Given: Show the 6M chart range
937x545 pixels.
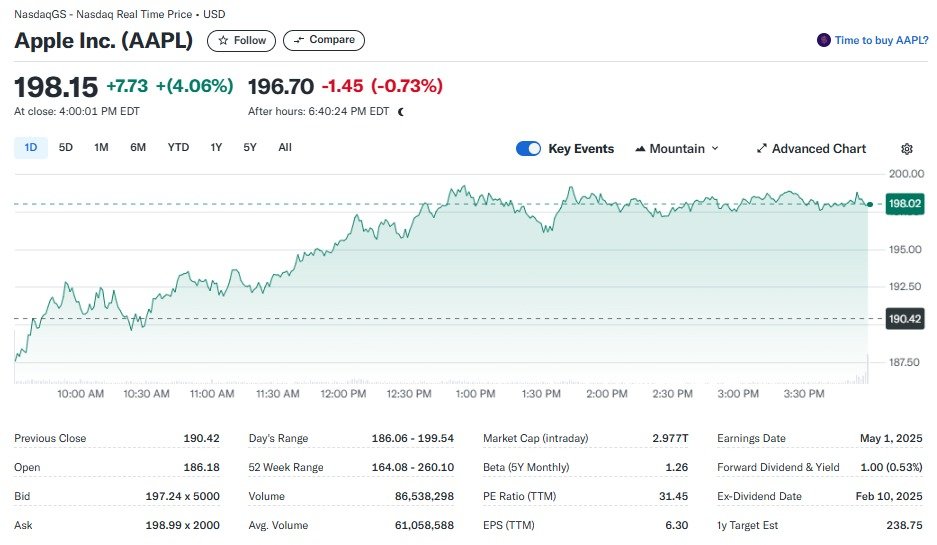Looking at the screenshot, I should 138,148.
